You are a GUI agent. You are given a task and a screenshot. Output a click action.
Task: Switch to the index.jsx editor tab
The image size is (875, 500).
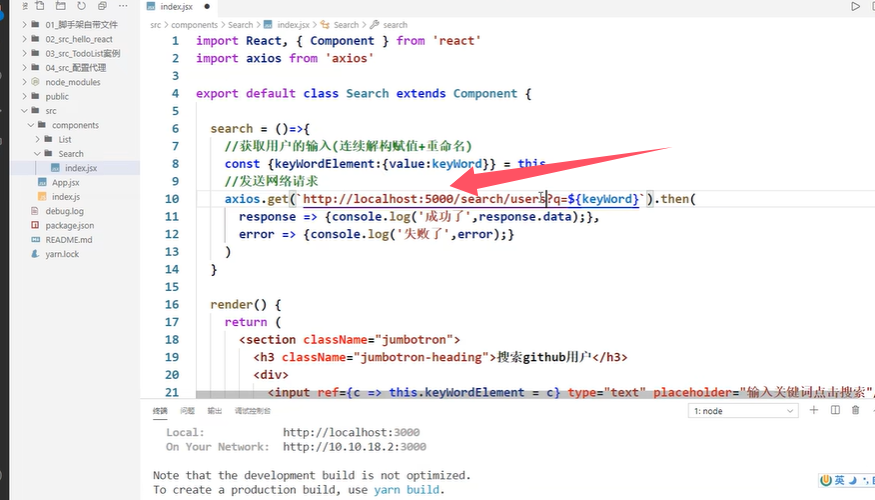point(176,7)
